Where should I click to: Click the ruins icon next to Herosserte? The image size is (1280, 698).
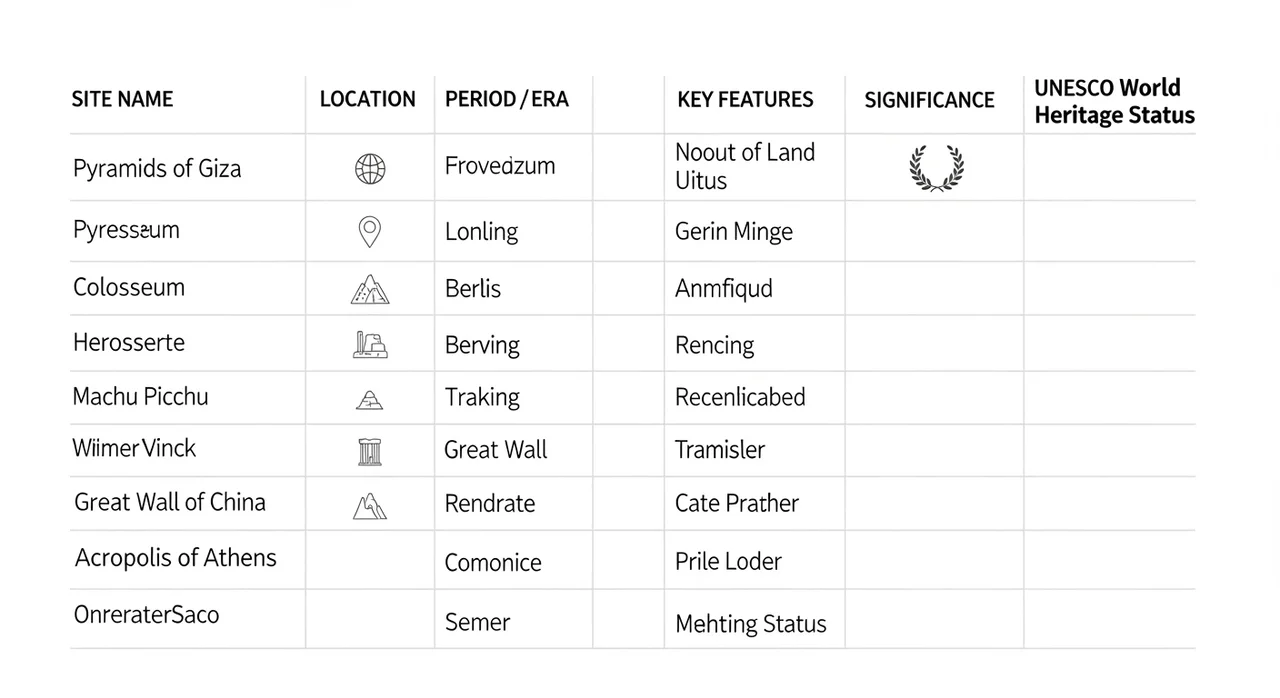pos(370,345)
